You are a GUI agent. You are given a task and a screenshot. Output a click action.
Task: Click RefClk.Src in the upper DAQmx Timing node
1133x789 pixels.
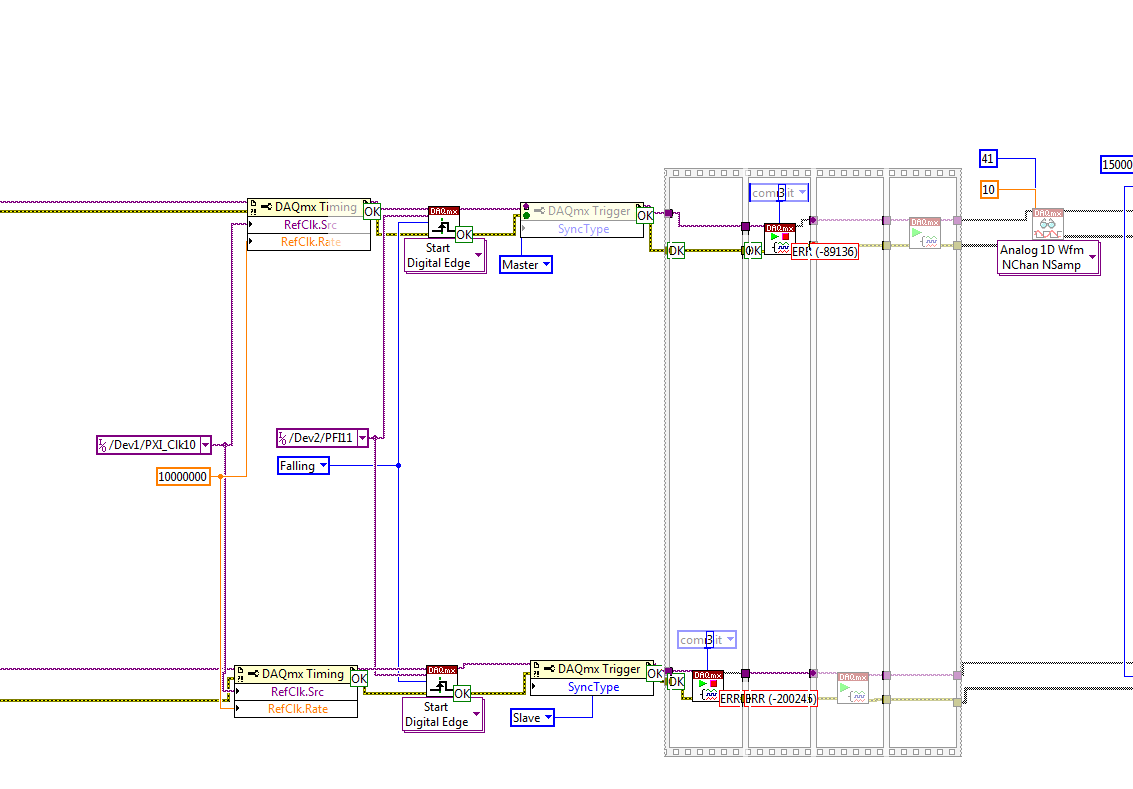click(x=309, y=225)
